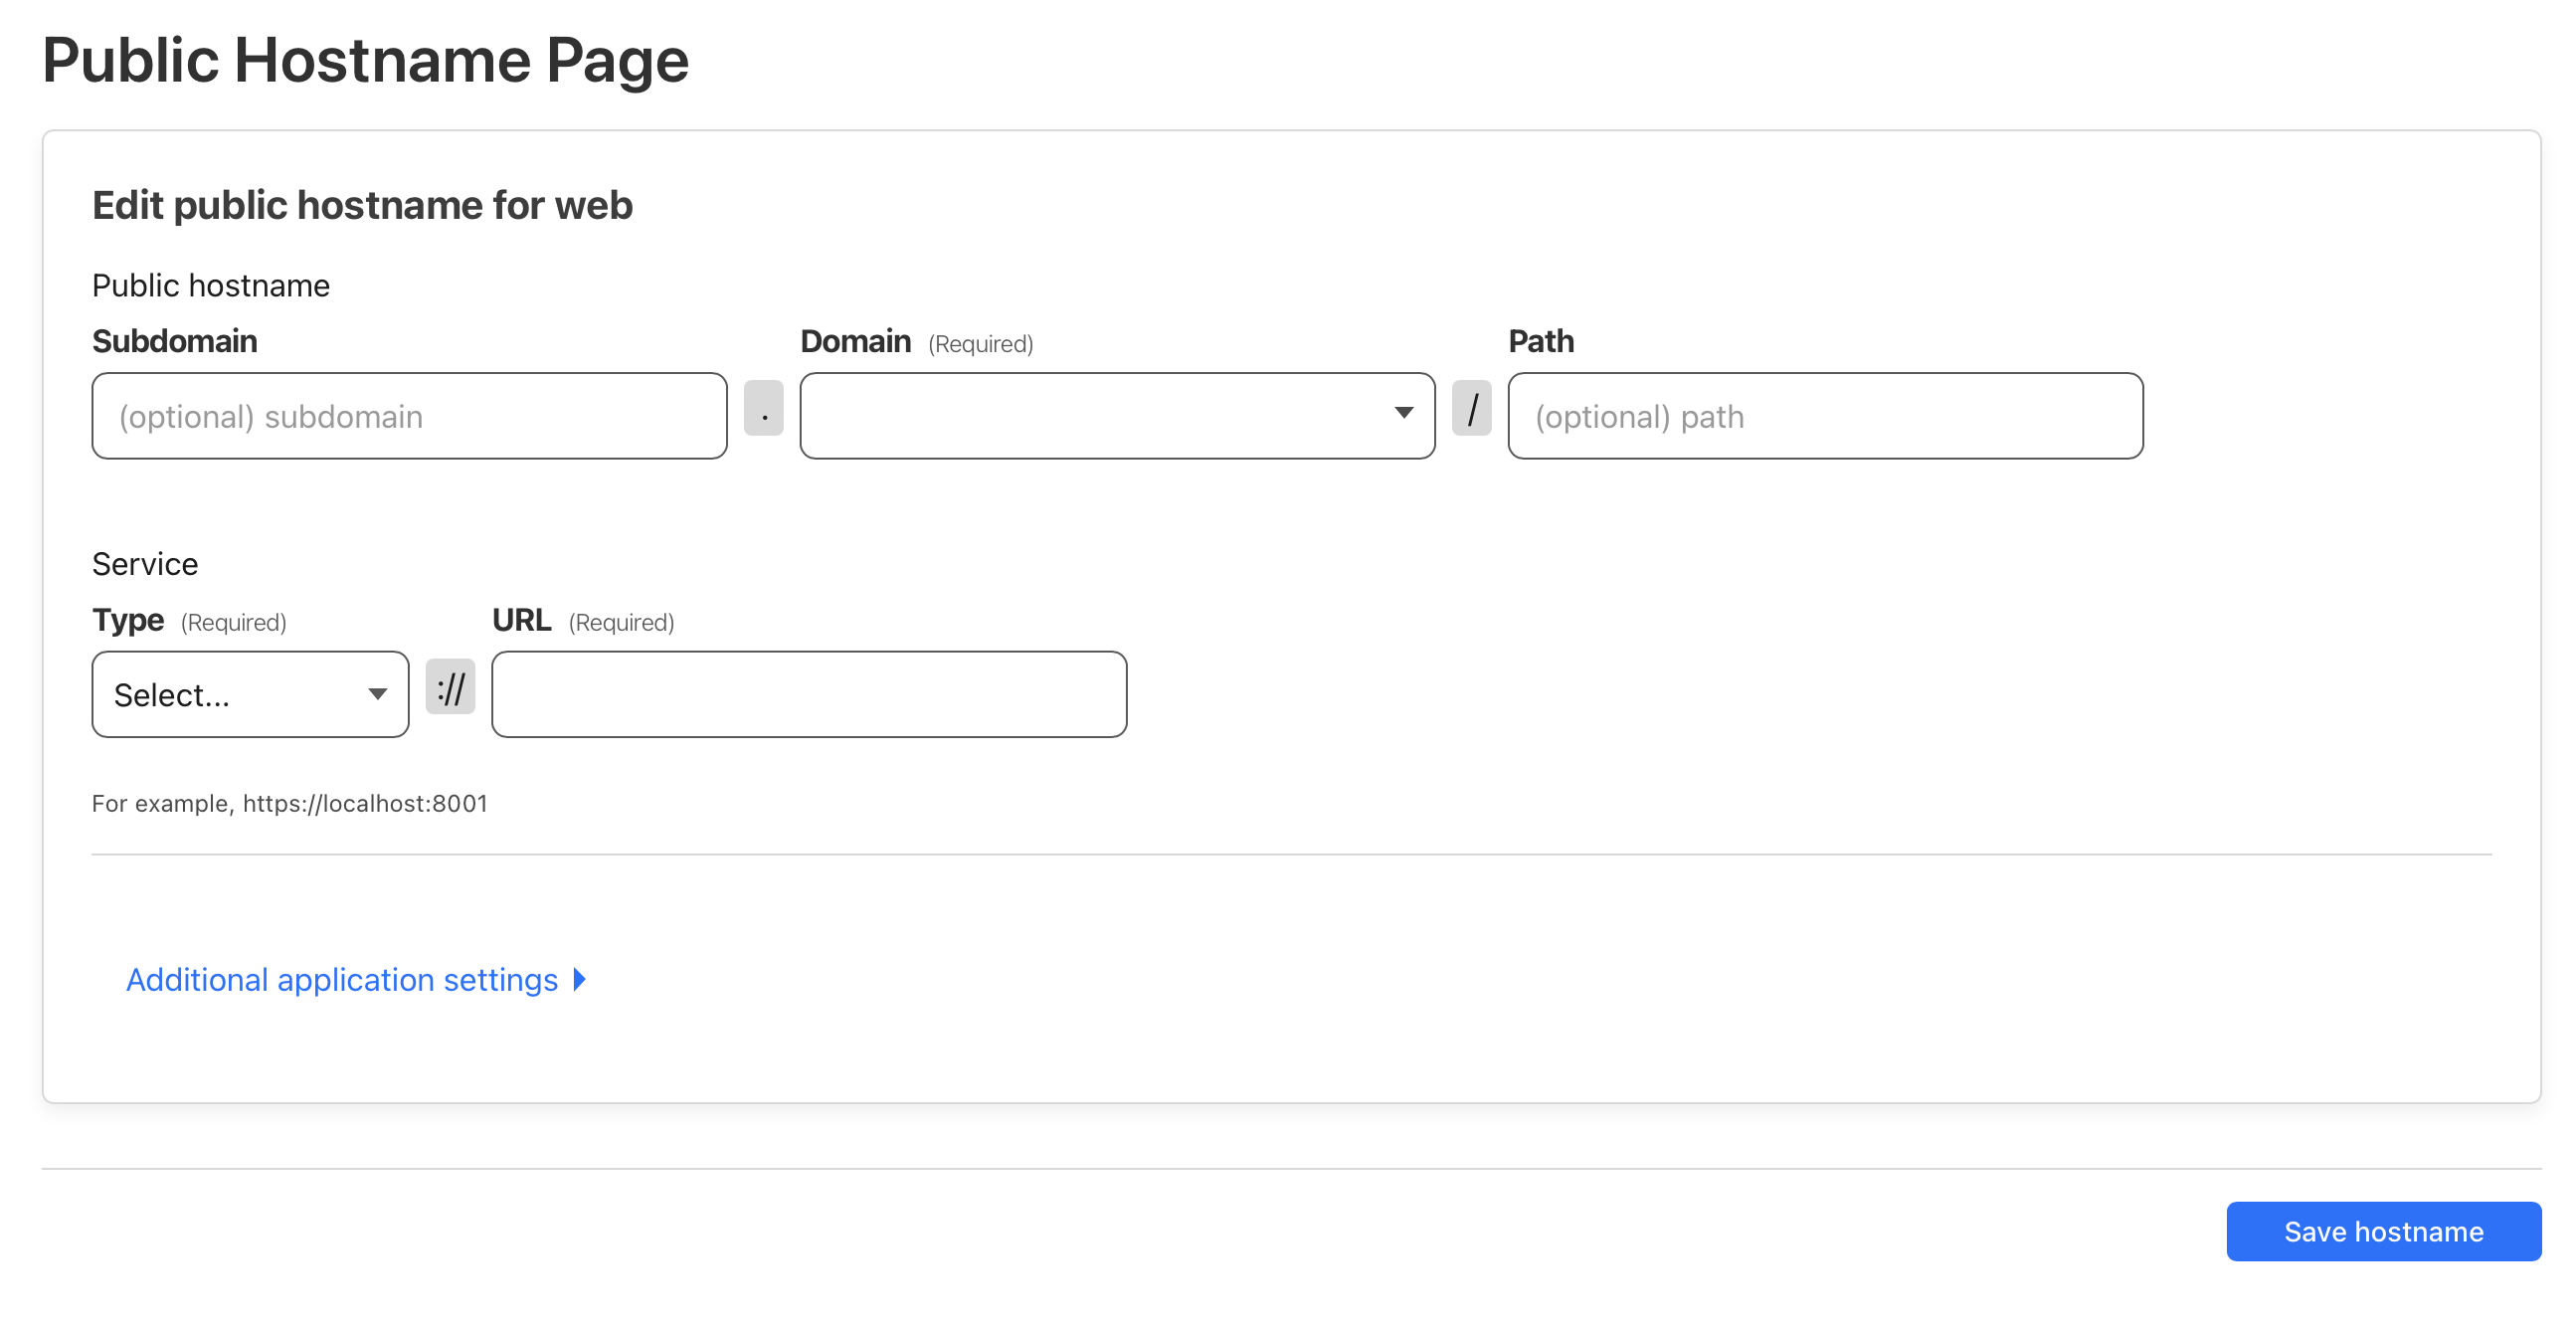Expand Additional application settings link
This screenshot has height=1331, width=2576.
point(342,979)
